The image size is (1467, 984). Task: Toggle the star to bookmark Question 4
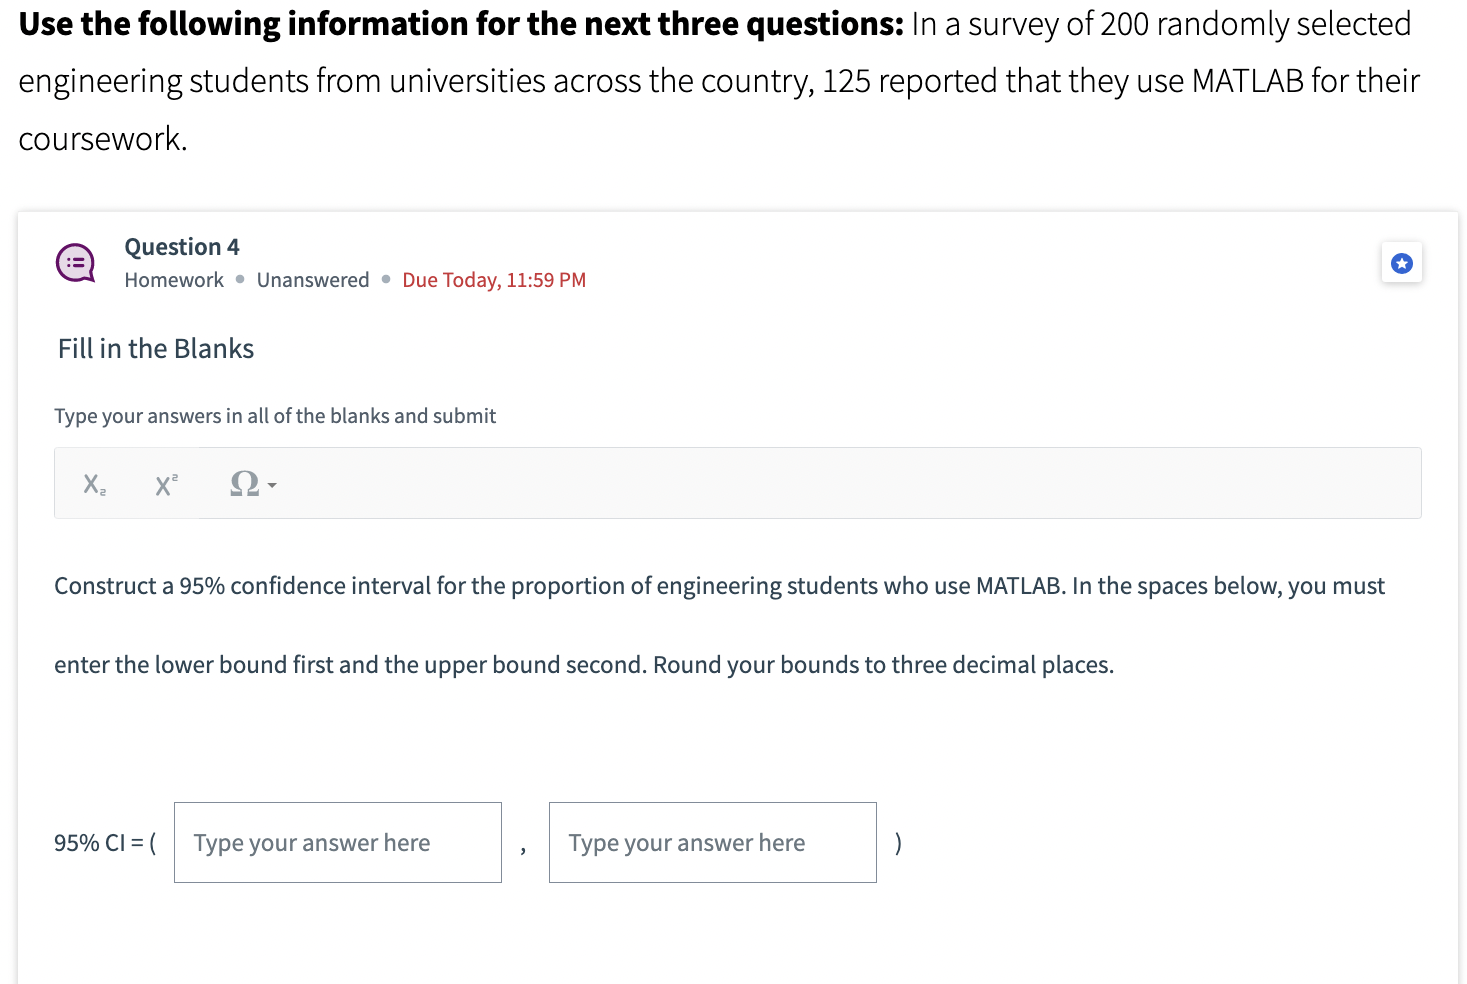coord(1401,262)
